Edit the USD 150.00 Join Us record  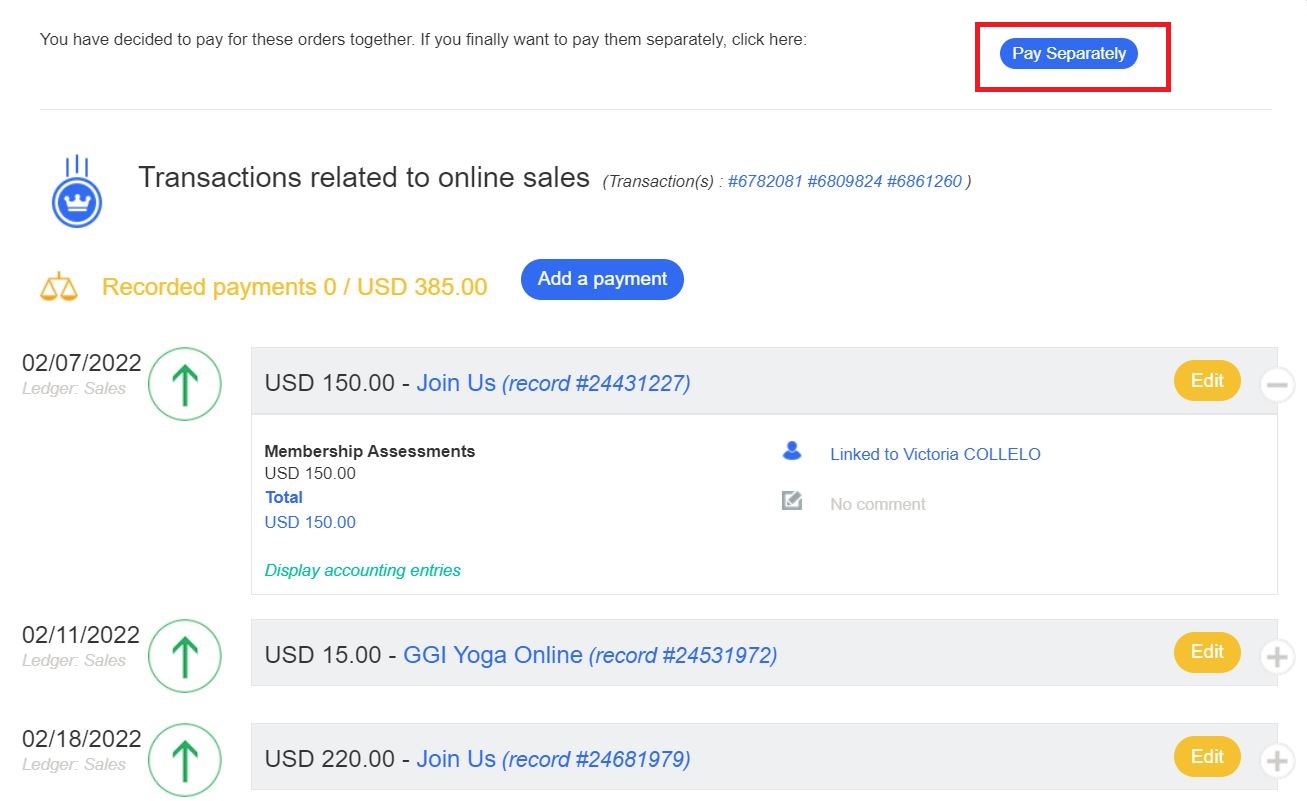(x=1207, y=381)
